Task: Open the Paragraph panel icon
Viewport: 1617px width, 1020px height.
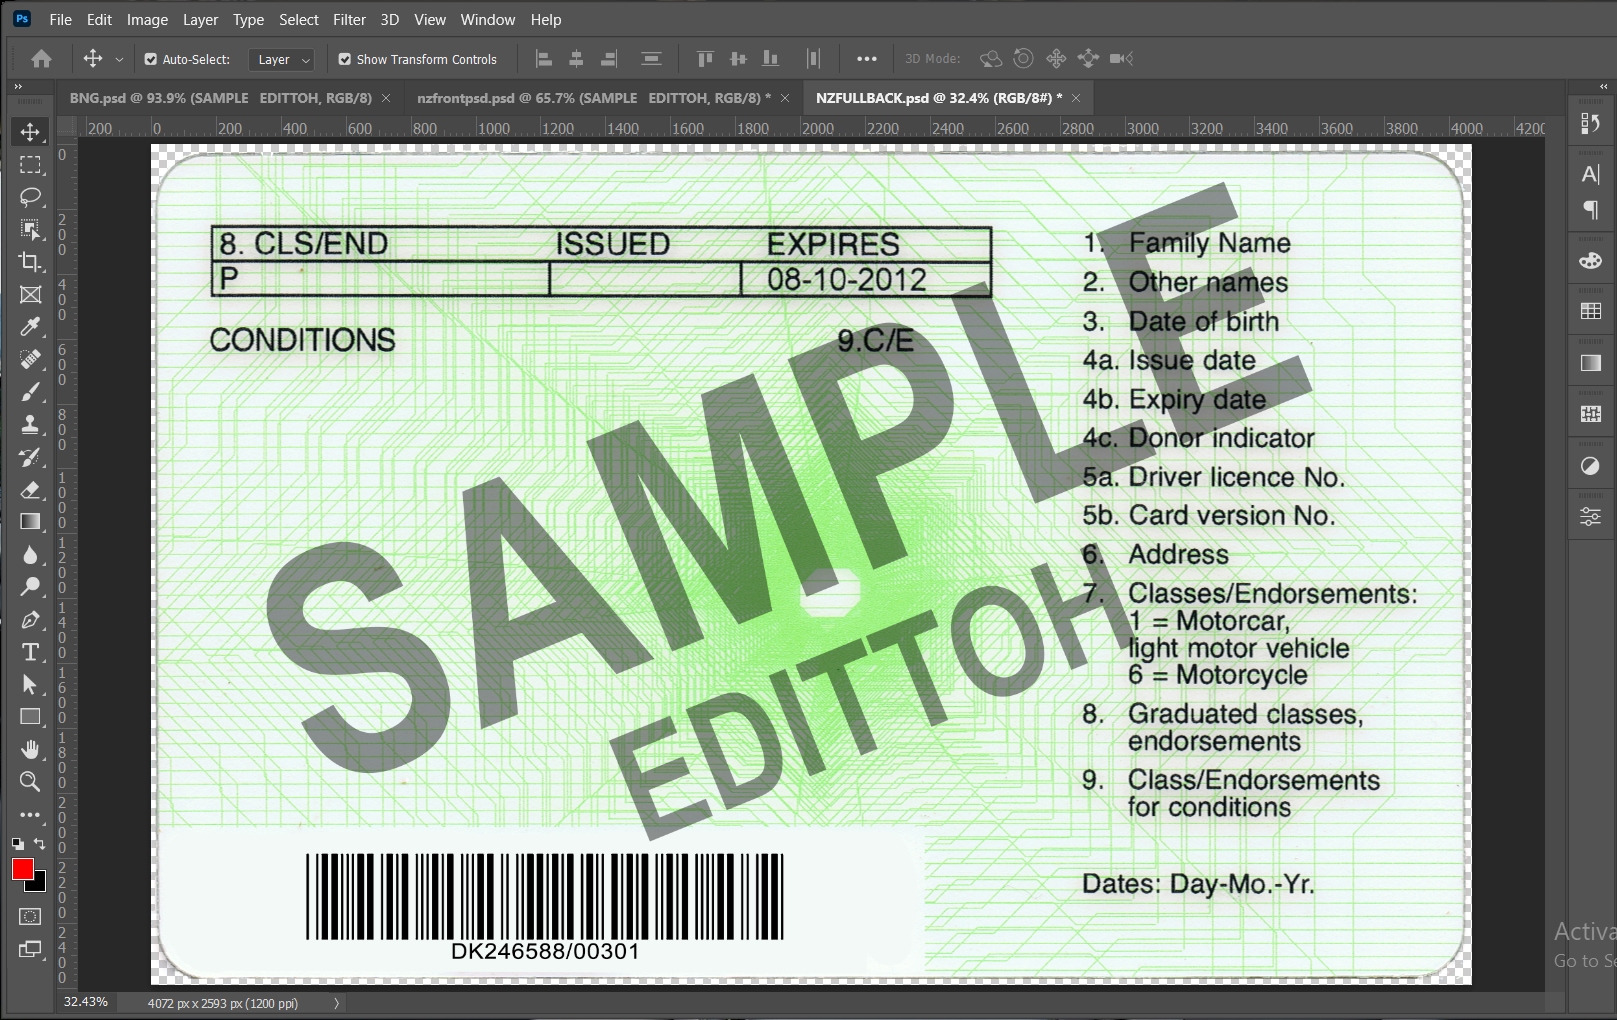Action: click(1590, 210)
